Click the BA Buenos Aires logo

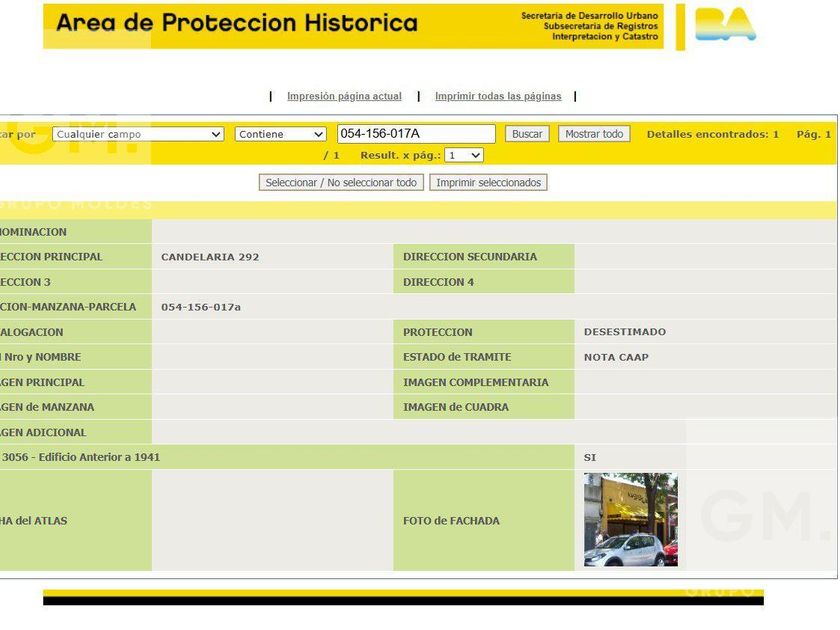725,25
